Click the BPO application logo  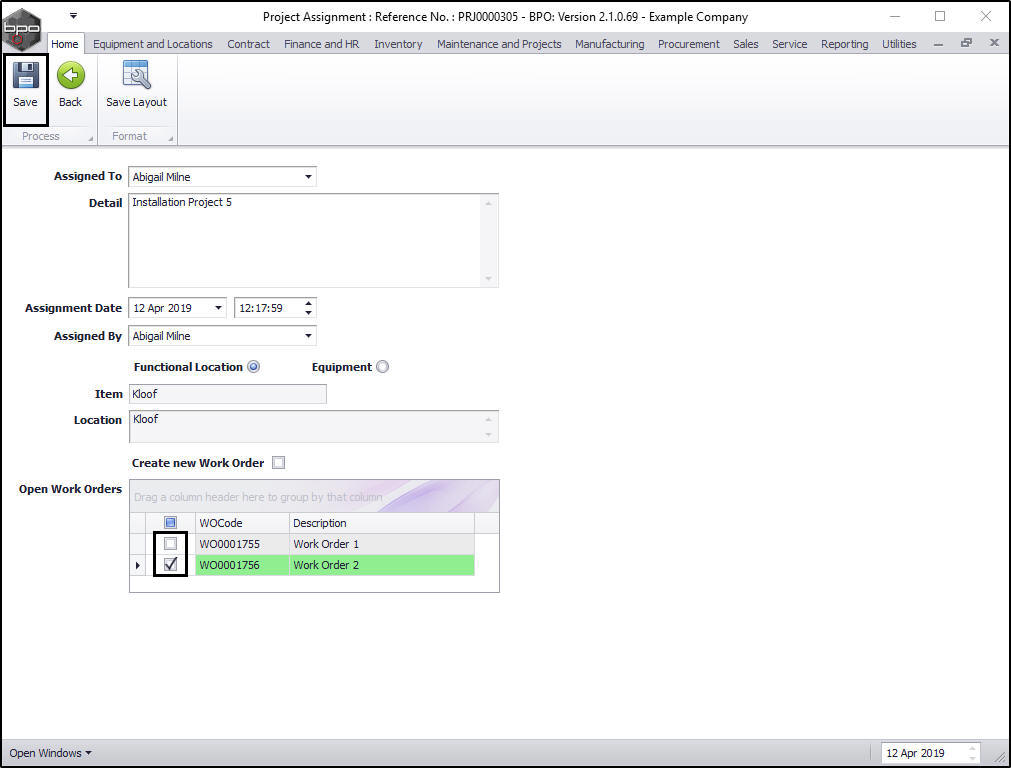tap(22, 28)
